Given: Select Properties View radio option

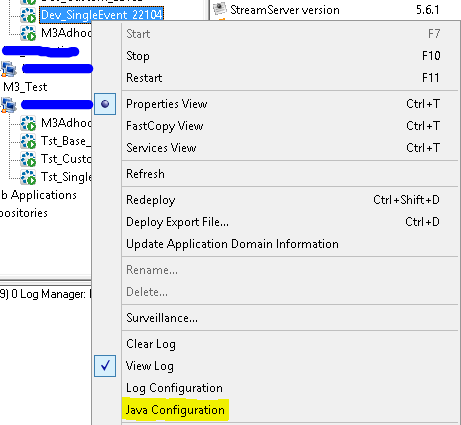Looking at the screenshot, I should tap(105, 104).
